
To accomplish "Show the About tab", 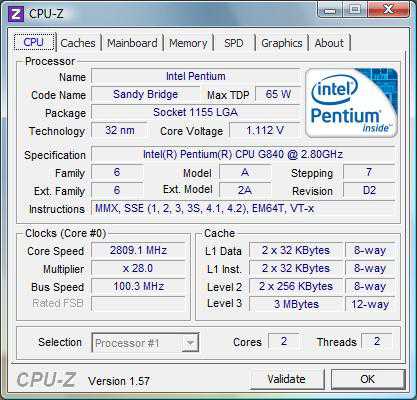I will point(329,43).
